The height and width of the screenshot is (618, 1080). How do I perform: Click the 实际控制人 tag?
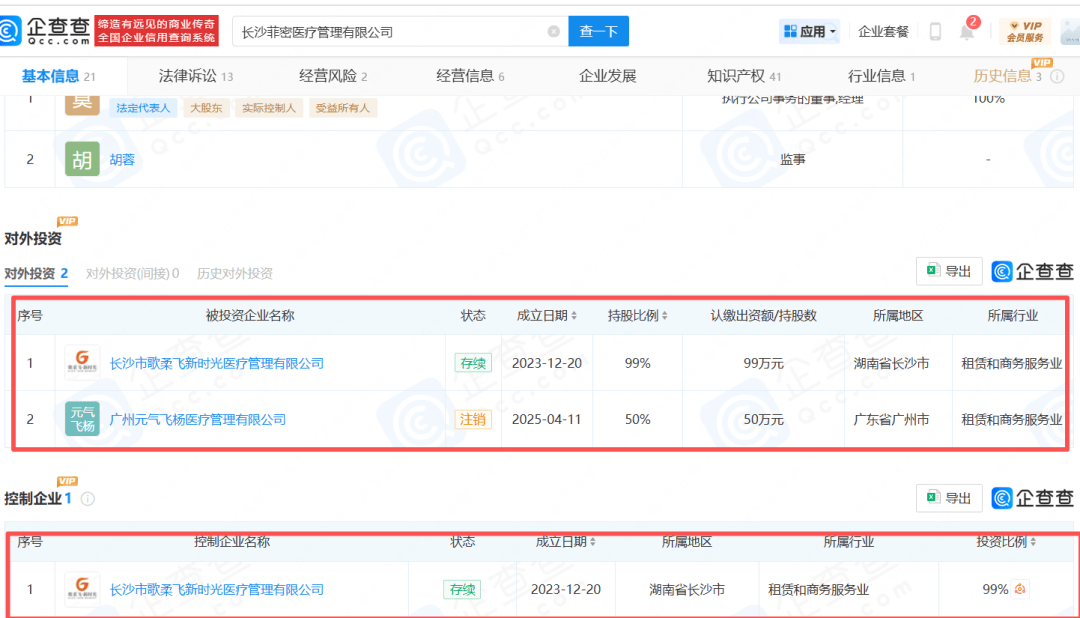click(269, 107)
